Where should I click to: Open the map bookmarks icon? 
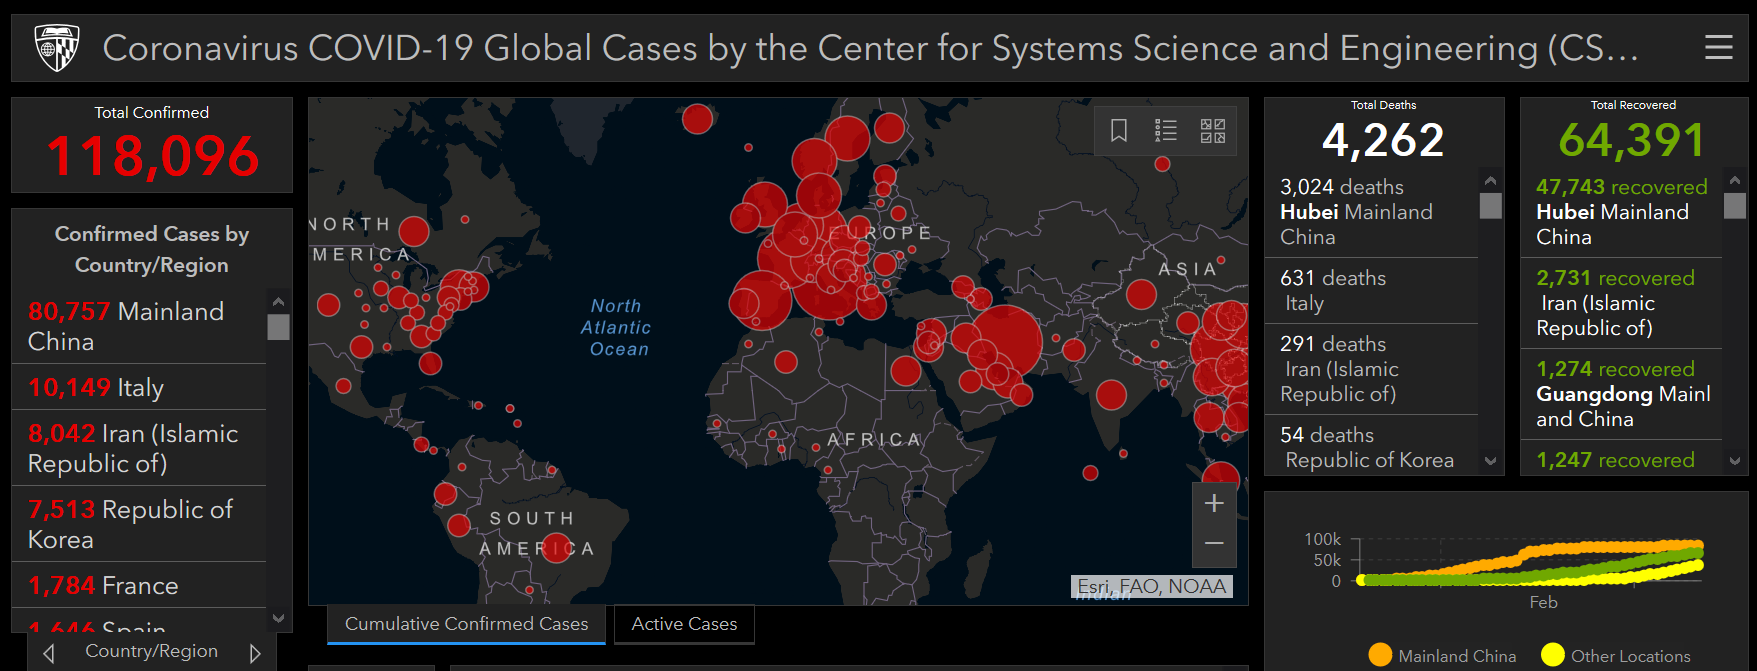[1119, 130]
